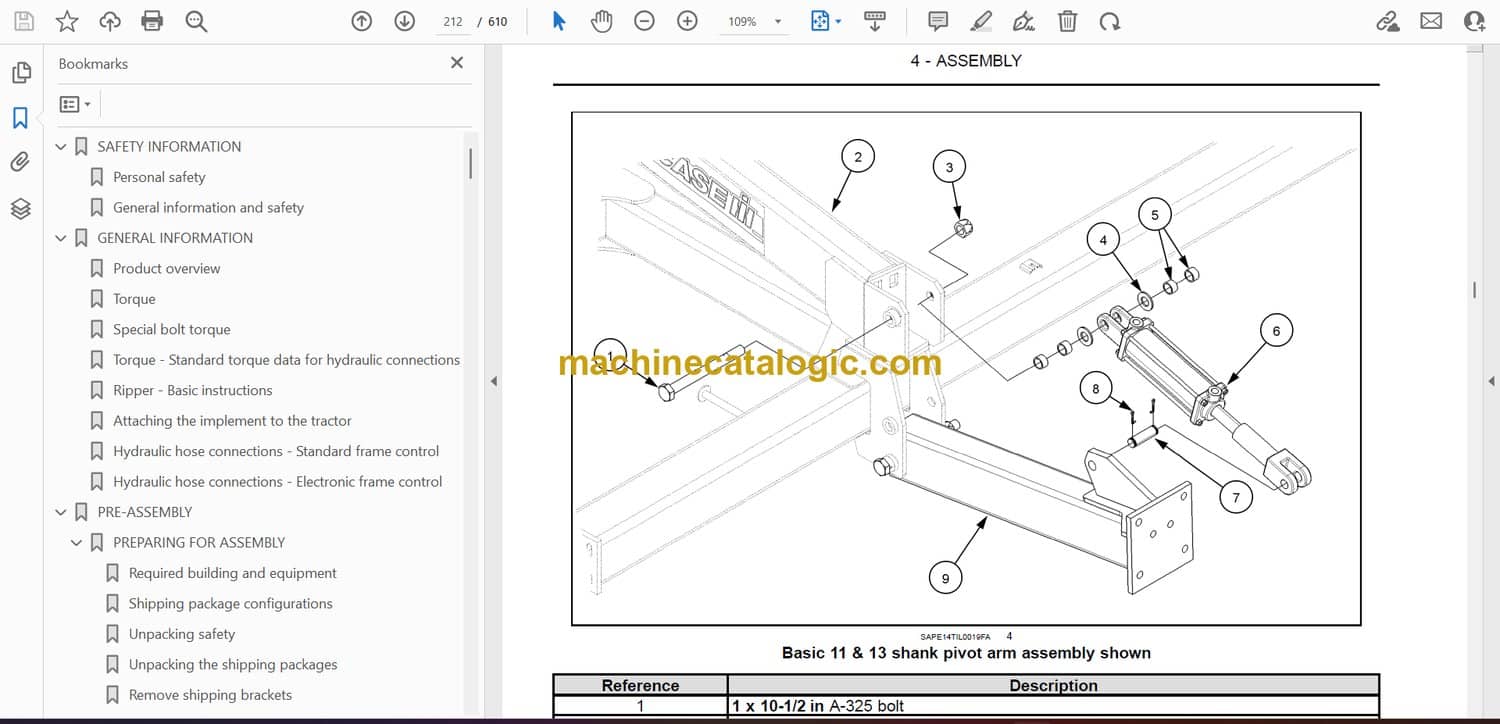Collapse the GENERAL INFORMATION bookmark group
Image resolution: width=1500 pixels, height=724 pixels.
pos(61,238)
